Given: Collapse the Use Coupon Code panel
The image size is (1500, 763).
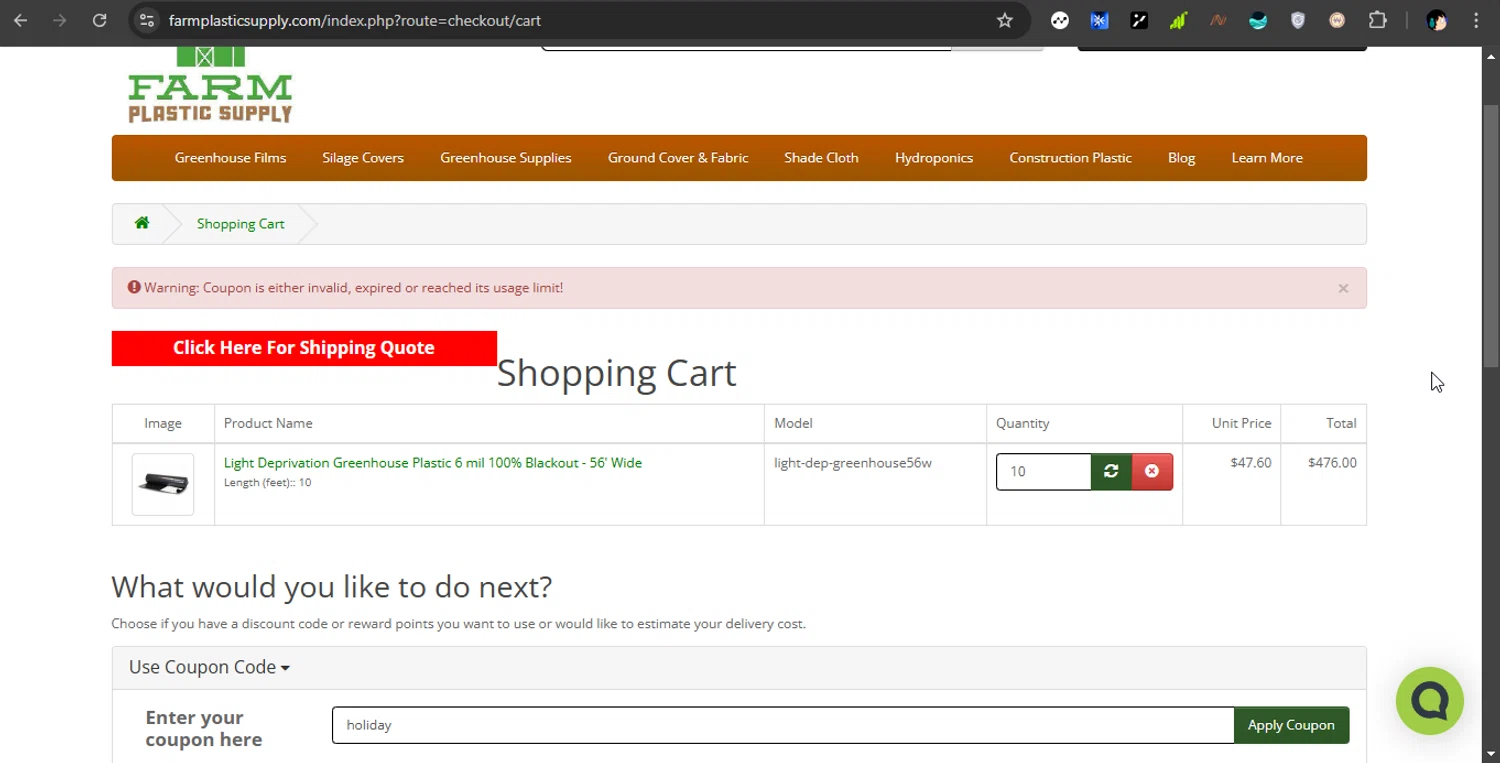Looking at the screenshot, I should tap(209, 667).
